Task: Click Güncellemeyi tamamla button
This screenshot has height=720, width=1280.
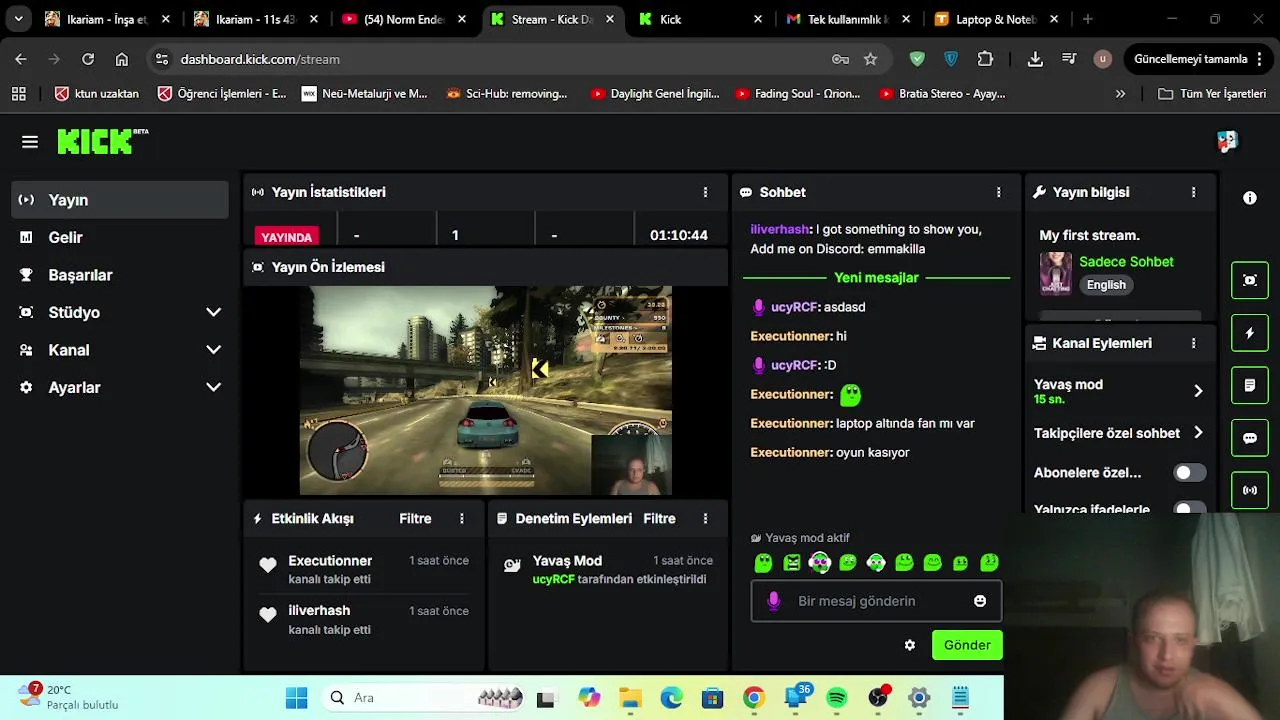Action: [x=1199, y=59]
